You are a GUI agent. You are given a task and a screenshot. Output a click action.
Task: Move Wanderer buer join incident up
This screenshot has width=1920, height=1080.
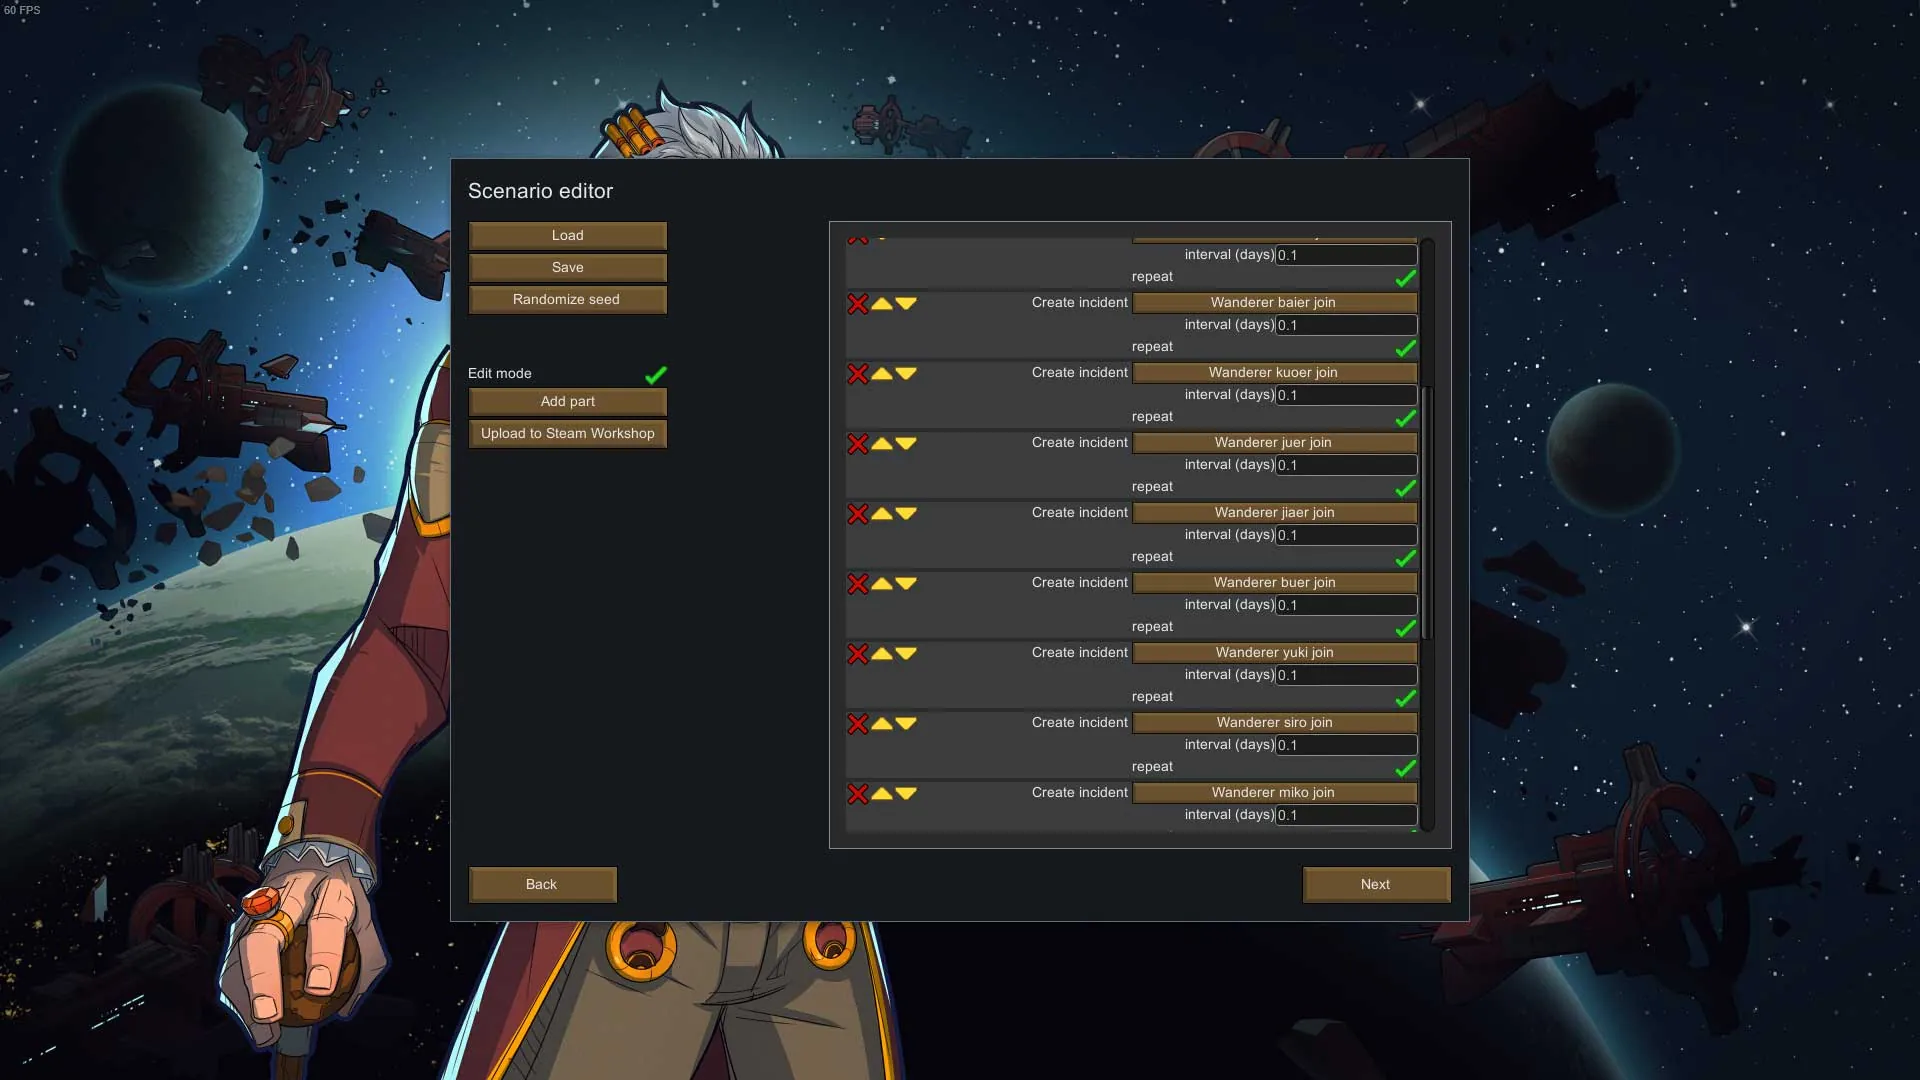pos(882,583)
